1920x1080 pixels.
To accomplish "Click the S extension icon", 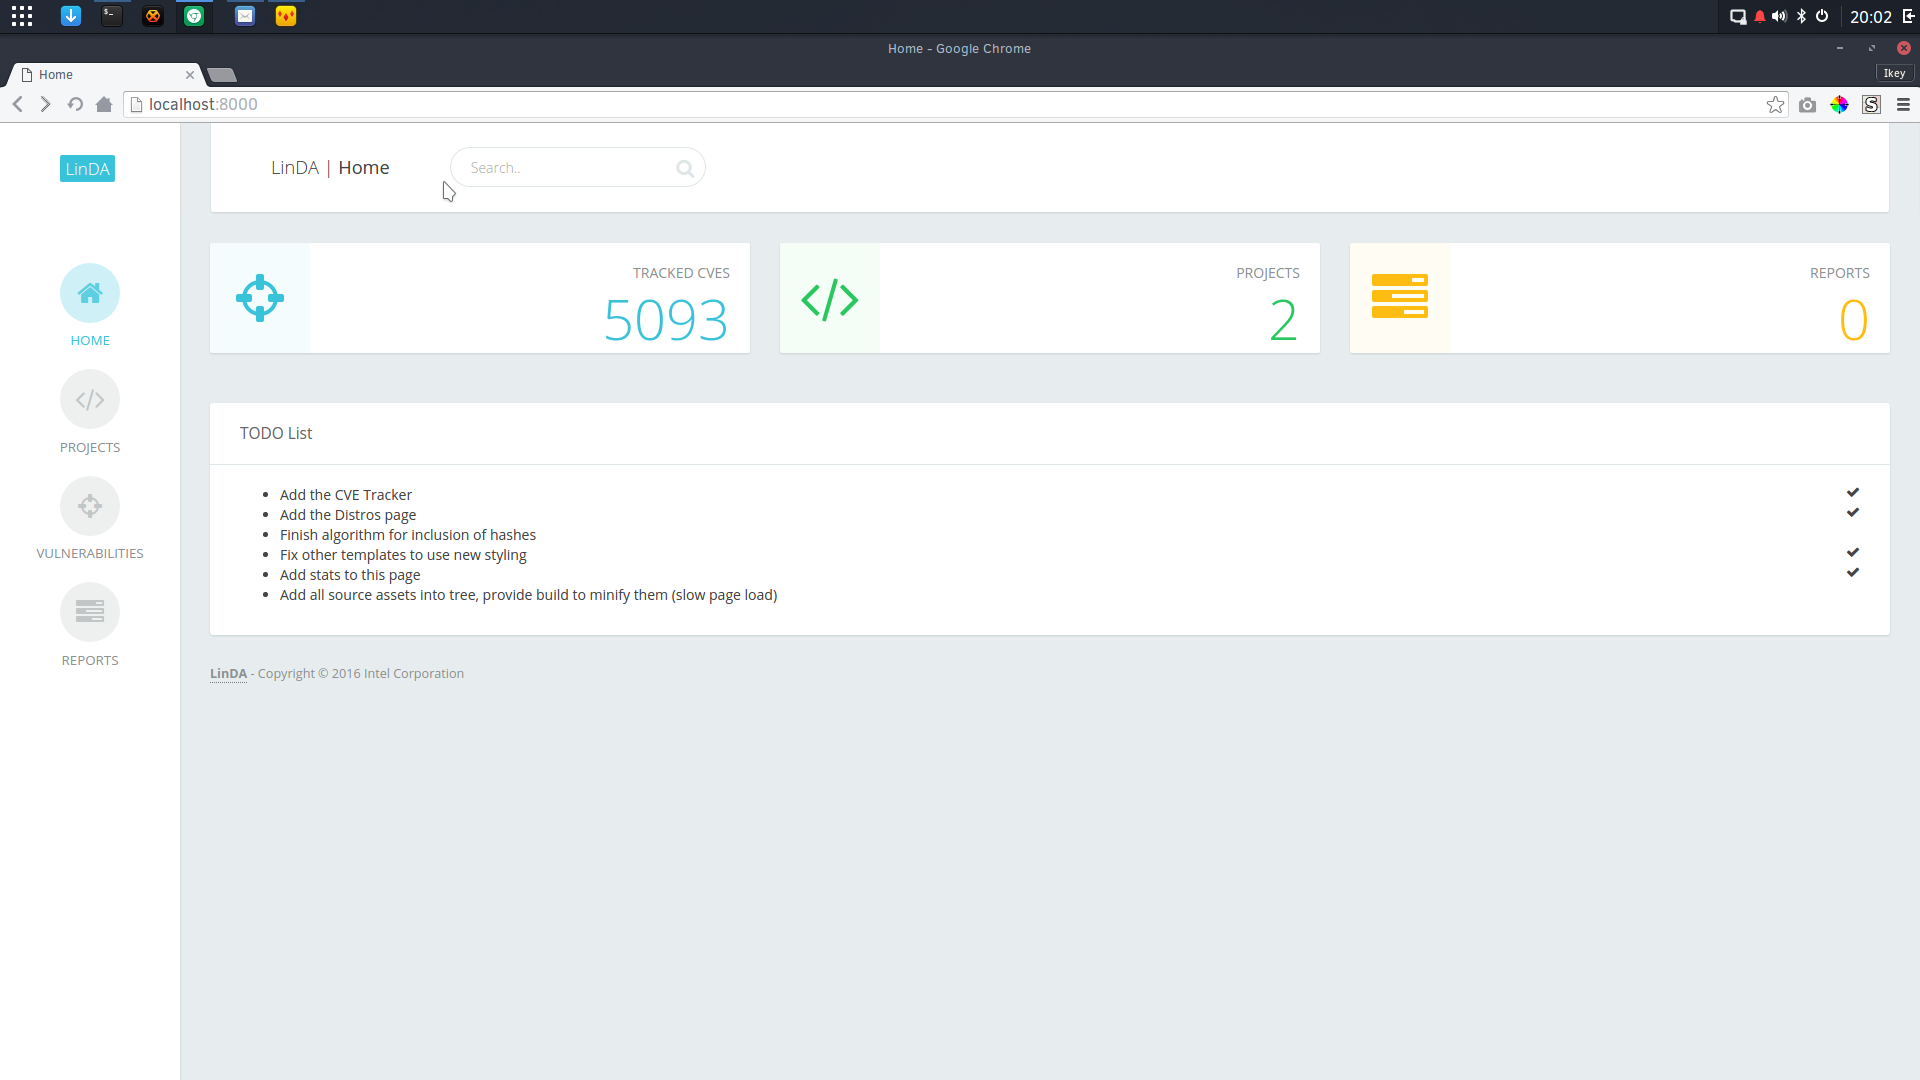I will 1871,104.
